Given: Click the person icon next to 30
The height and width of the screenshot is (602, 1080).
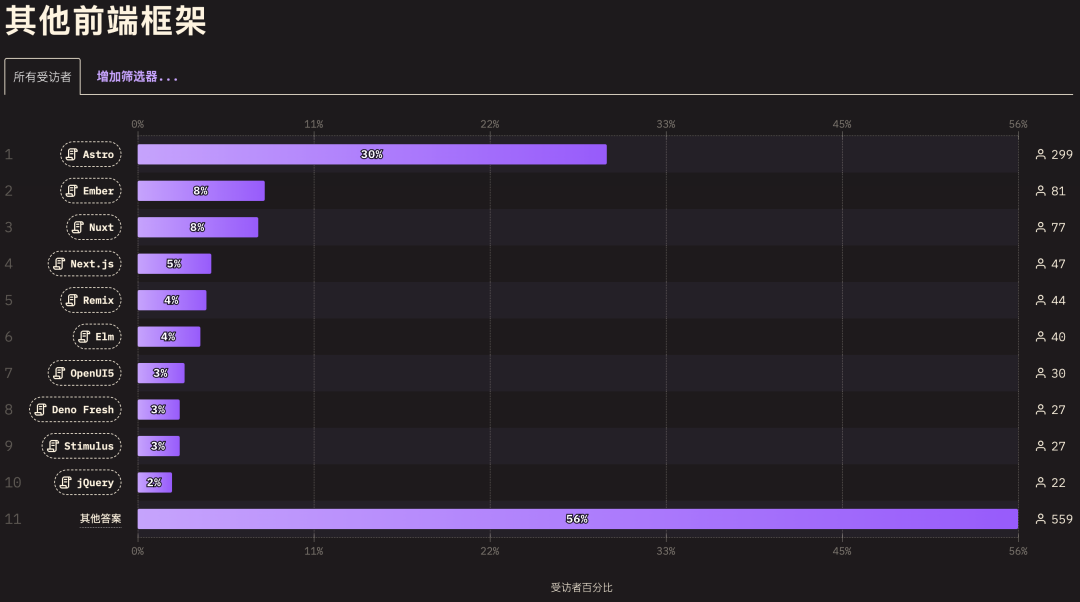Looking at the screenshot, I should pyautogui.click(x=1041, y=373).
